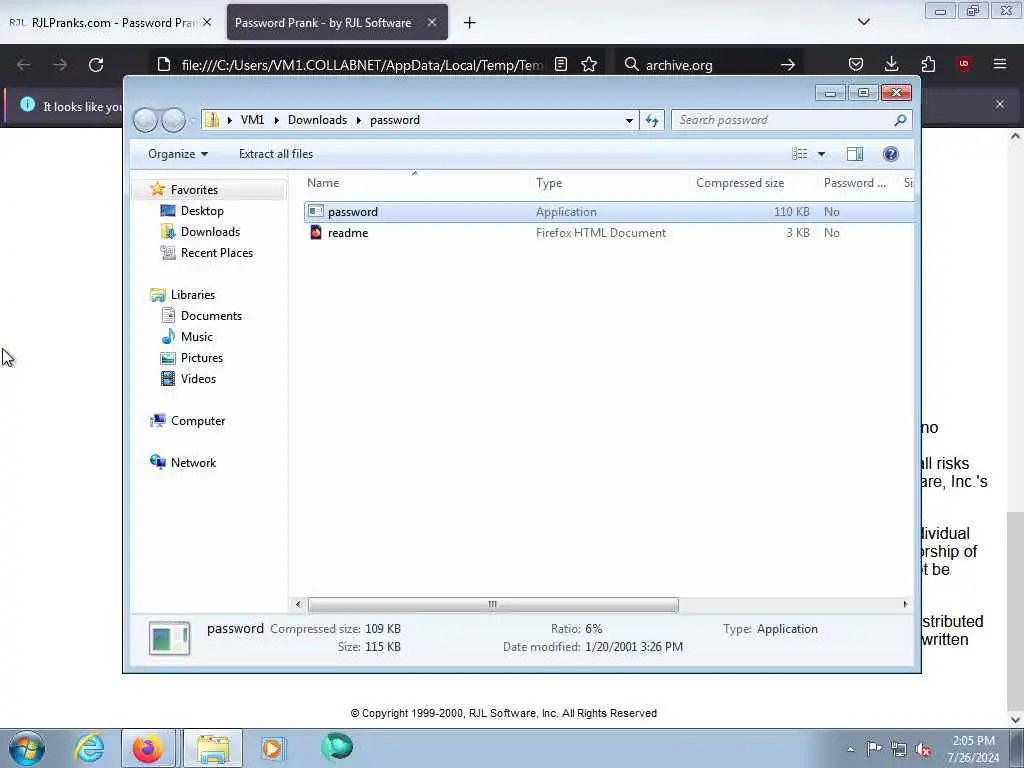Reload the page in Firefox
The width and height of the screenshot is (1024, 768).
tap(96, 65)
